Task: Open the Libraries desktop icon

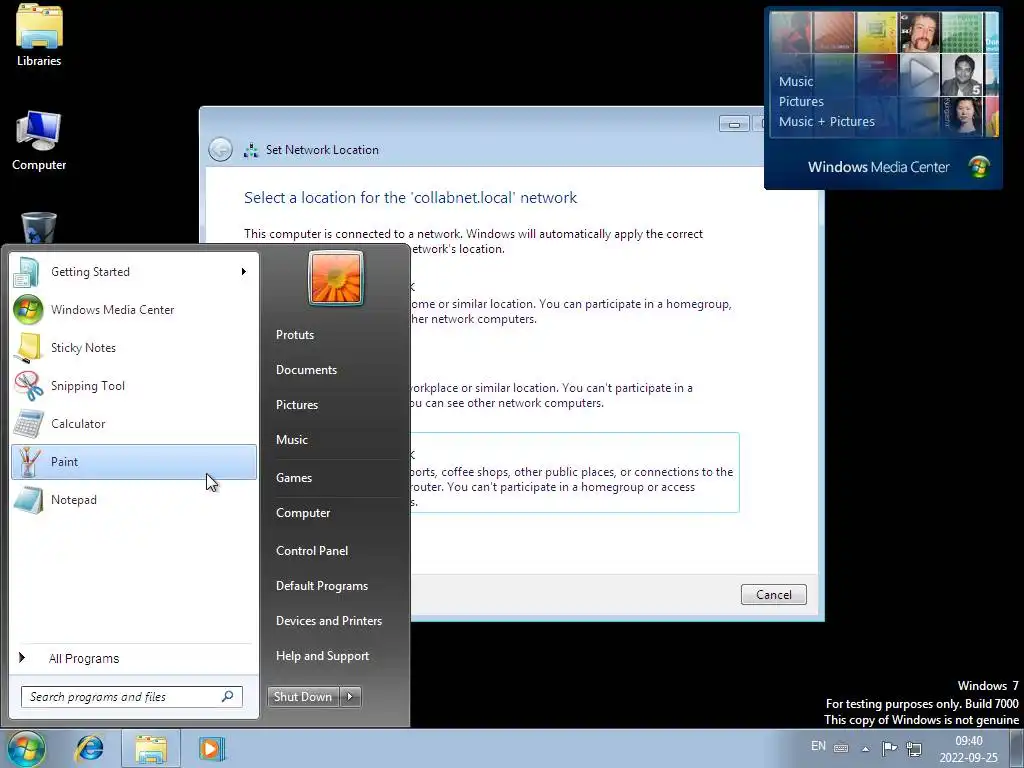Action: tap(39, 36)
